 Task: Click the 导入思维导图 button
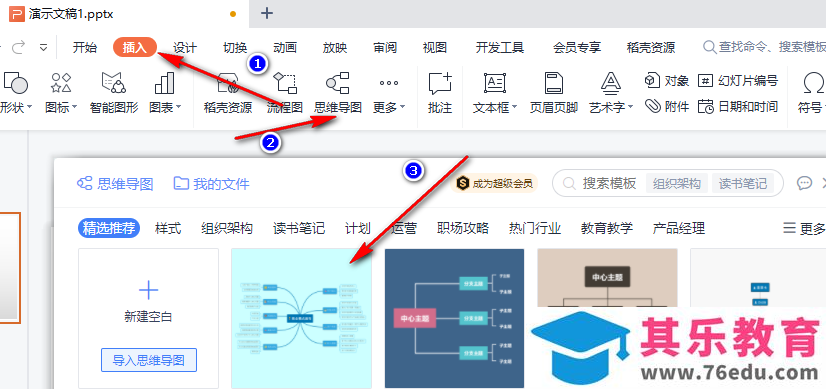(149, 361)
